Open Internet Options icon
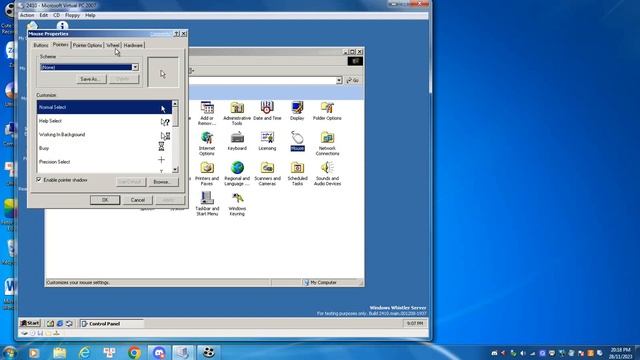 coord(207,143)
